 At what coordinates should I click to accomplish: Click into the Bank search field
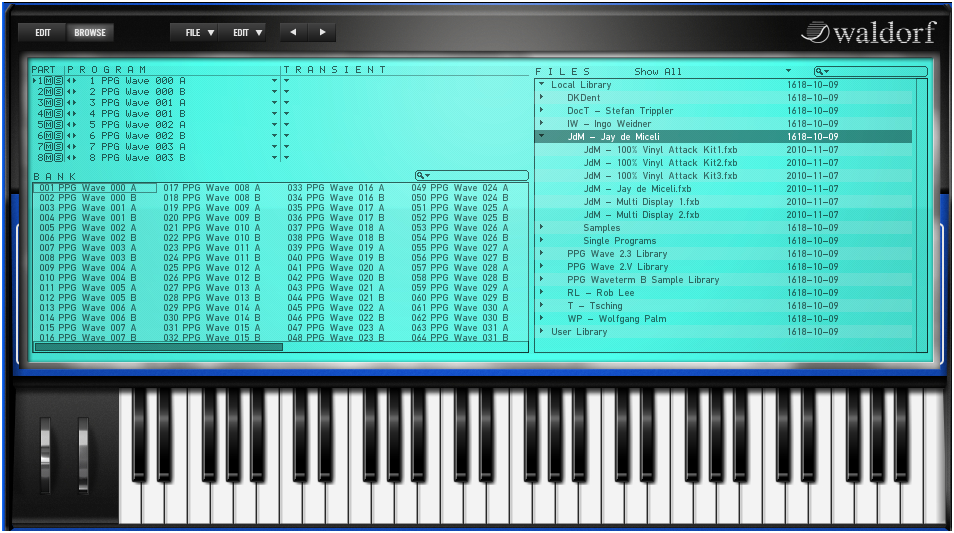tap(472, 175)
